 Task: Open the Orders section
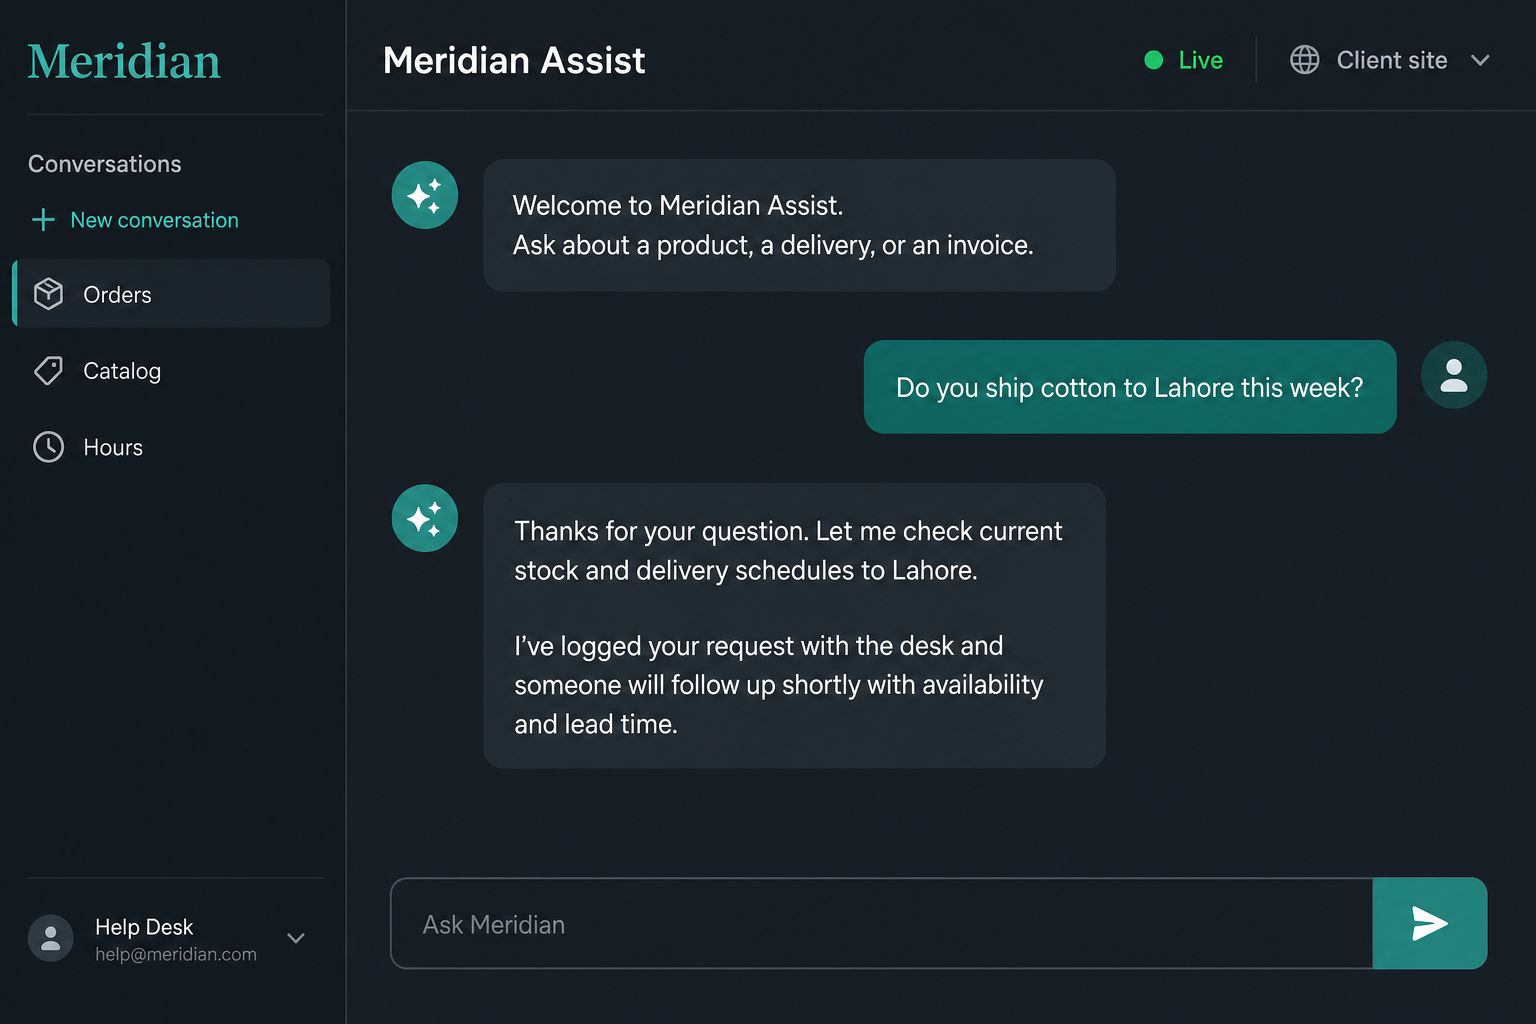point(171,294)
